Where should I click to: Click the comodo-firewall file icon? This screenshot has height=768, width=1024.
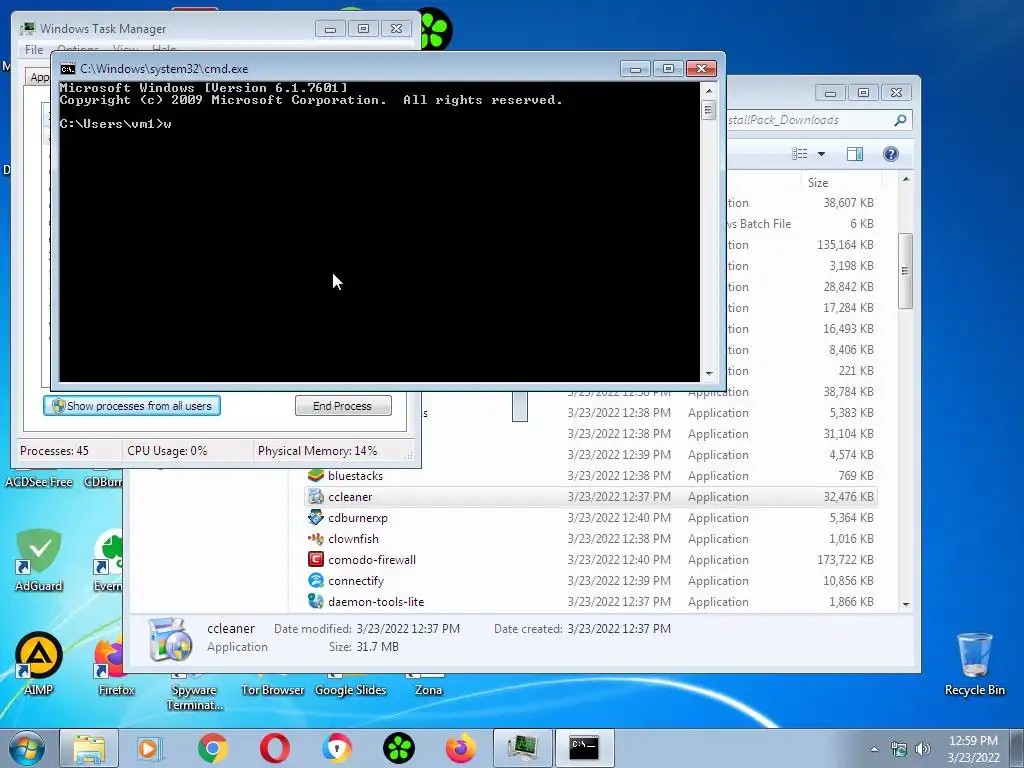click(316, 560)
